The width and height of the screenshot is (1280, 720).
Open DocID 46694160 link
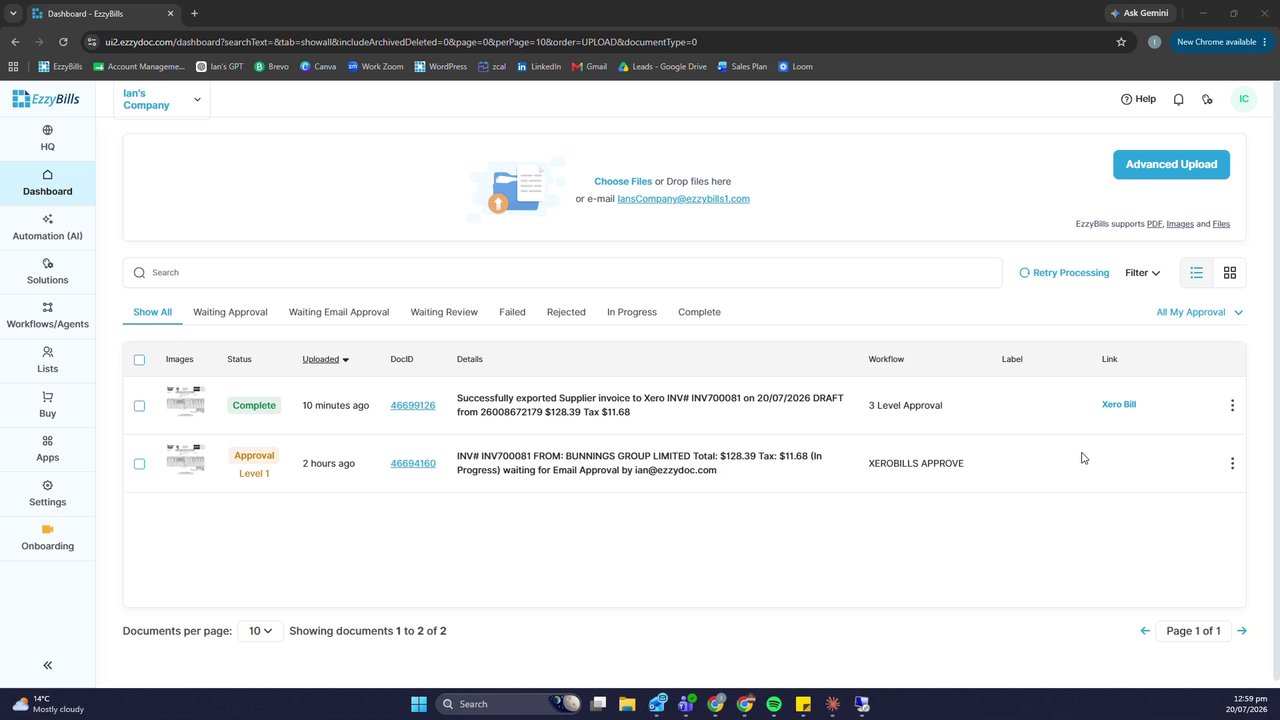[x=413, y=463]
